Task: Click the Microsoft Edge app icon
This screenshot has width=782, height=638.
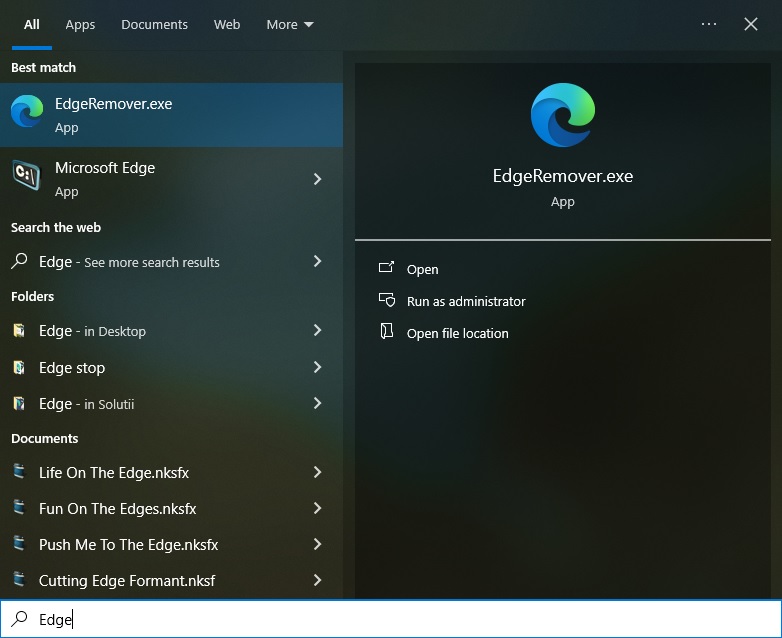Action: coord(27,177)
